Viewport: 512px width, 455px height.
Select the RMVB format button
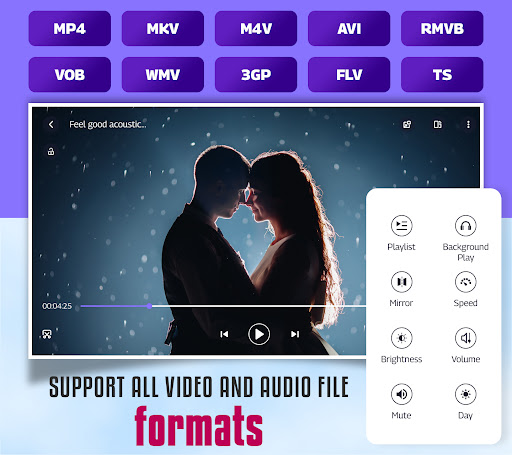[442, 28]
